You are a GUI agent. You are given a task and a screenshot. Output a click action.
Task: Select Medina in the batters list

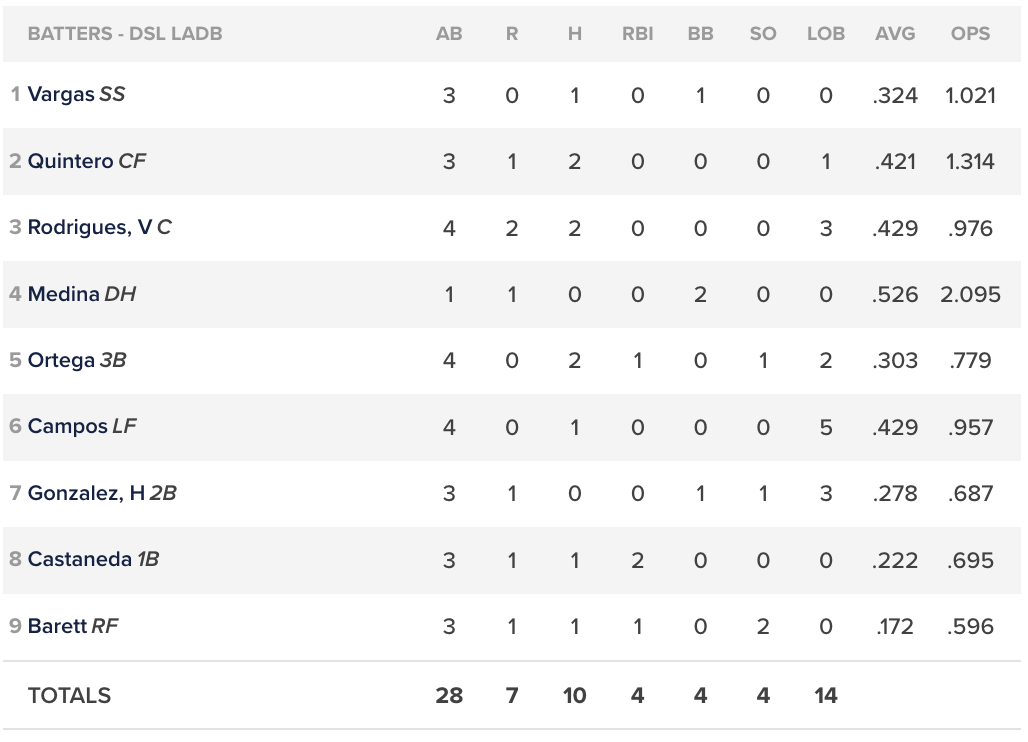63,294
